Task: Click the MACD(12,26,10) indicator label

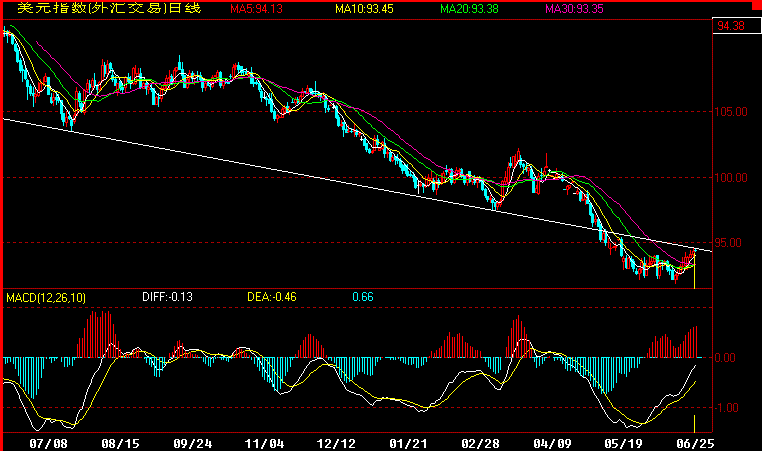Action: [46, 297]
